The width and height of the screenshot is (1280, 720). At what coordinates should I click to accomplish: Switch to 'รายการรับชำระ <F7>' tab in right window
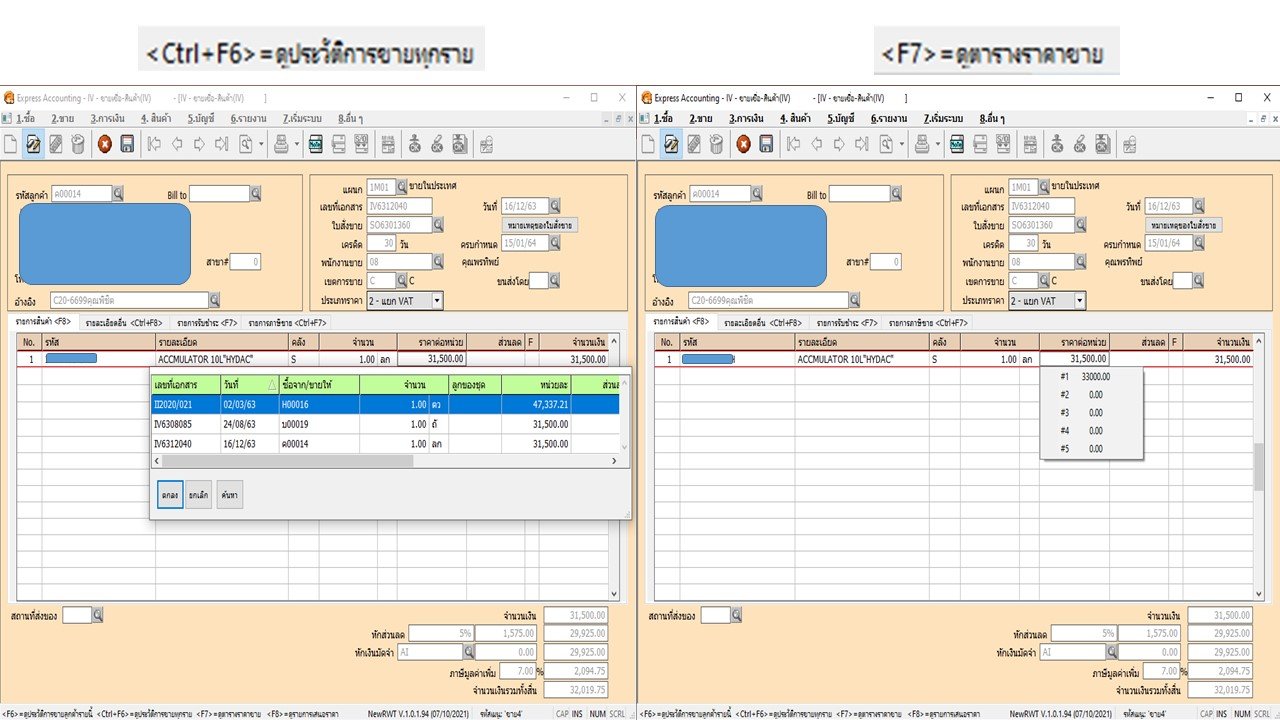846,323
